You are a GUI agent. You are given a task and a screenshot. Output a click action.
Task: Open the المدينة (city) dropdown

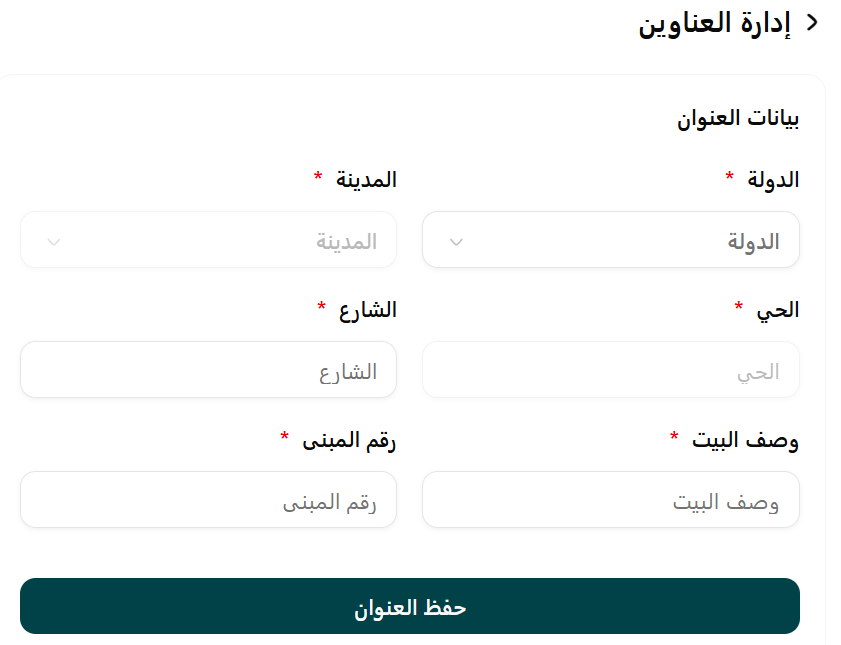(x=207, y=239)
